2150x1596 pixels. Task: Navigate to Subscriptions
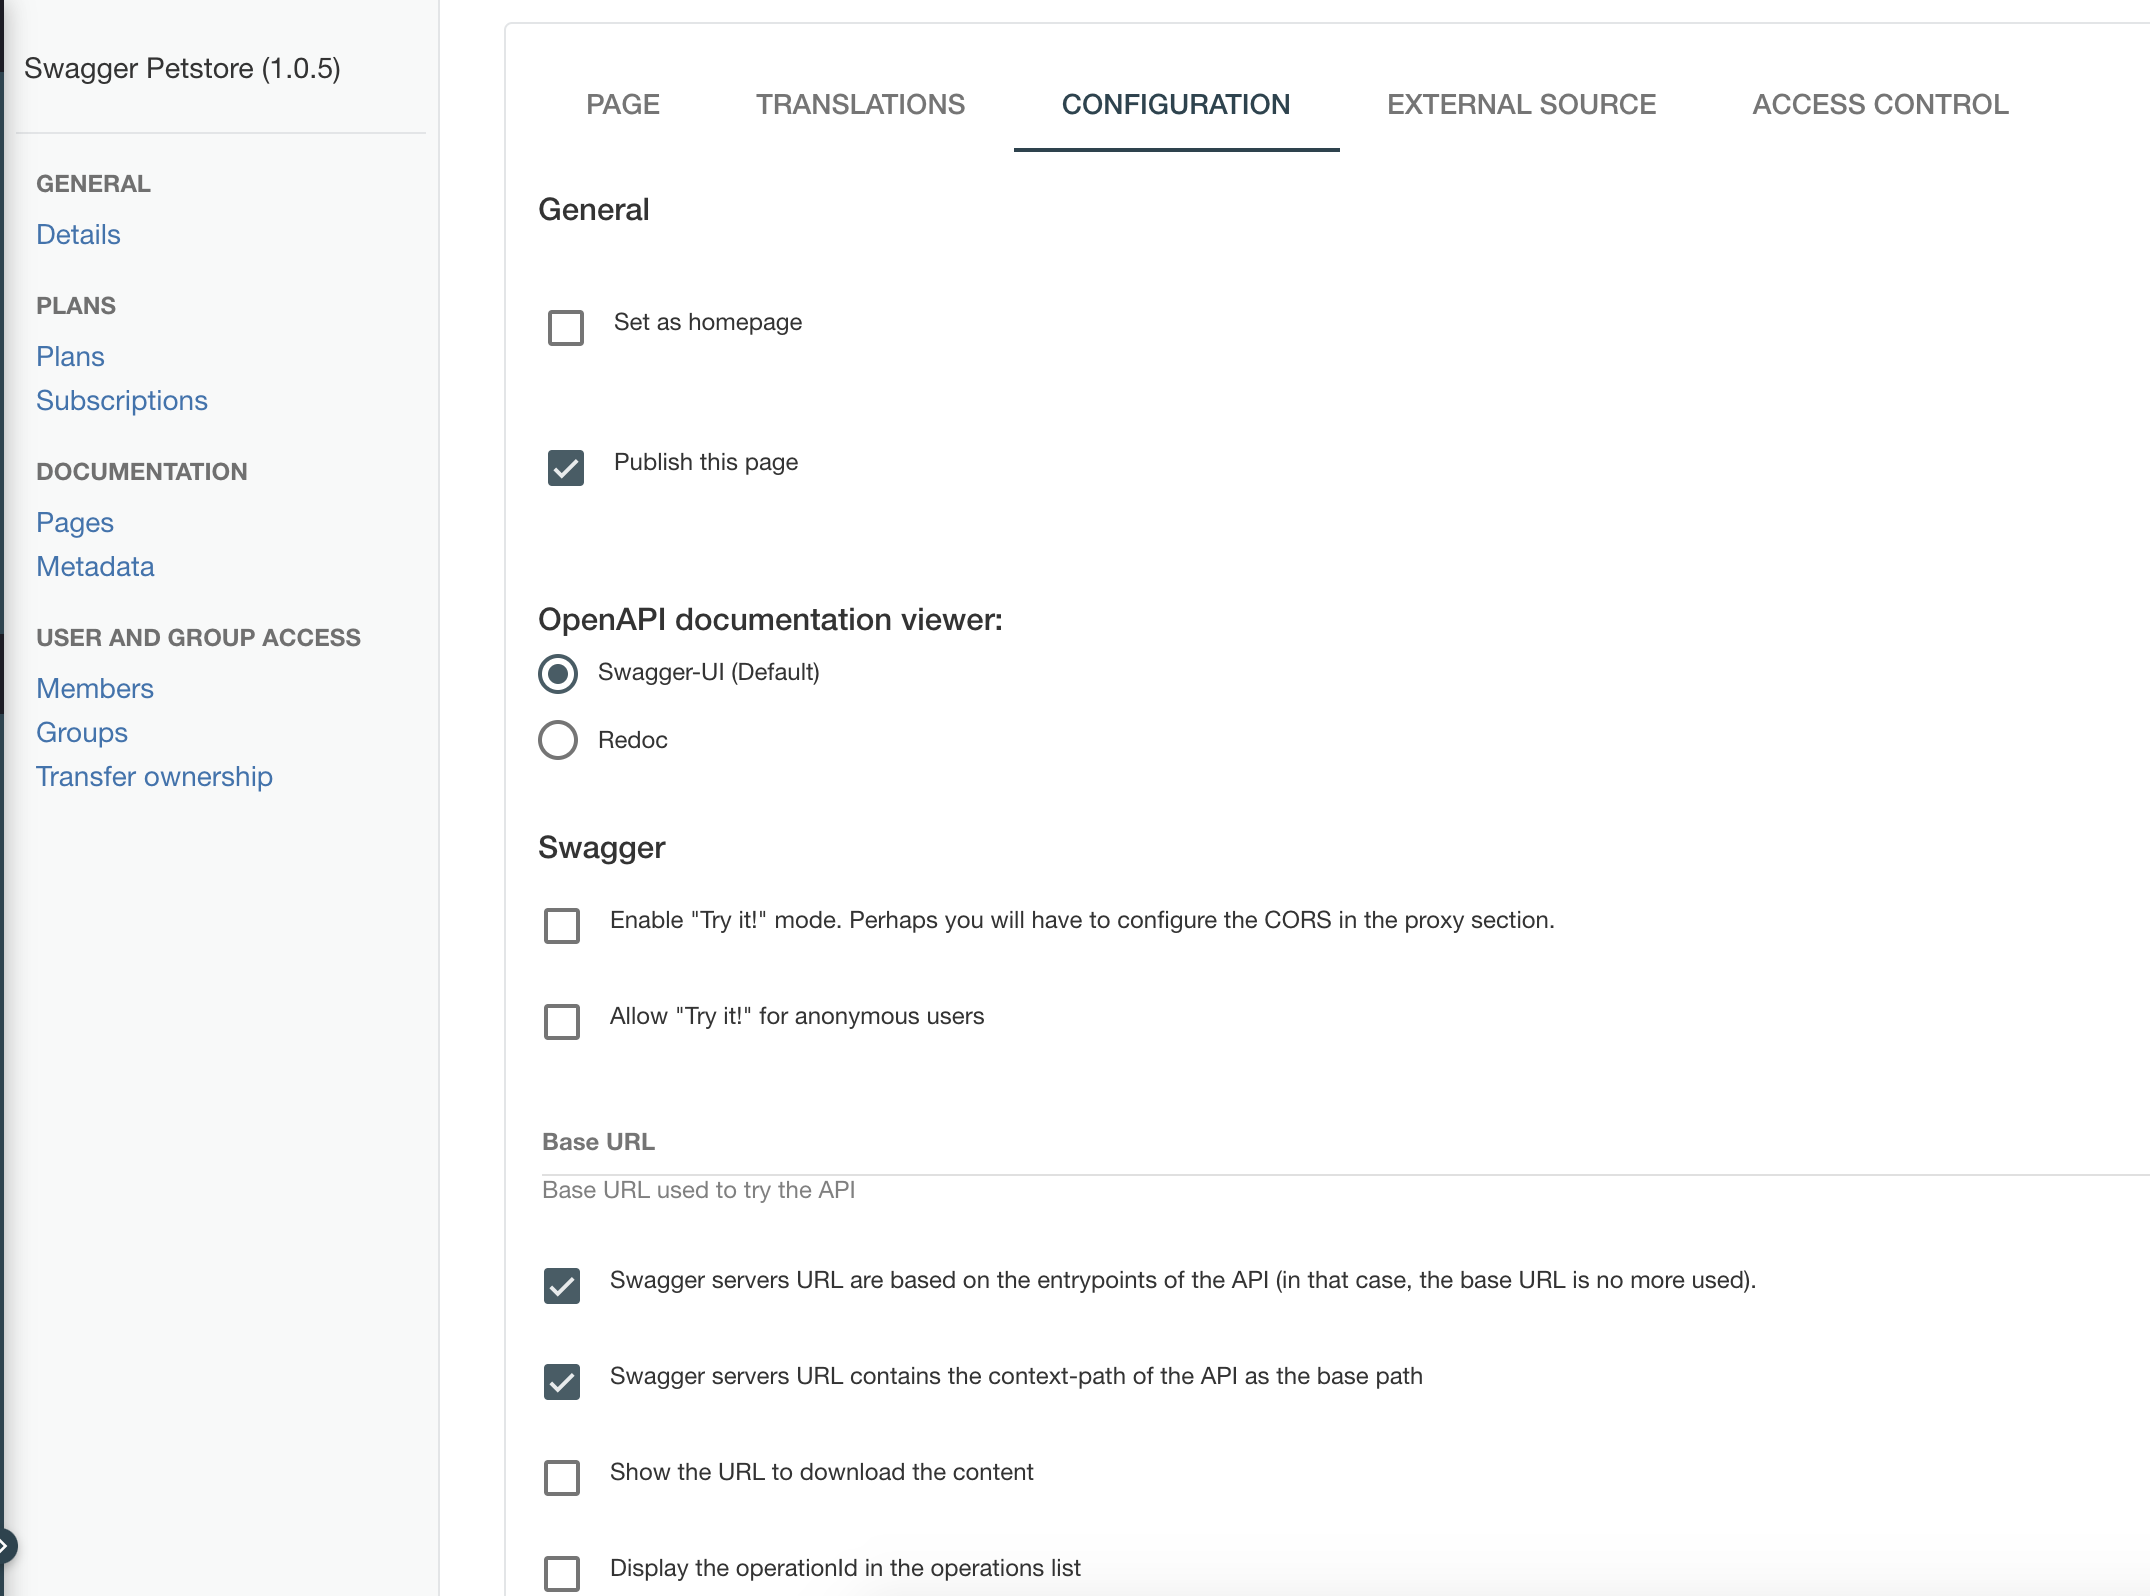click(122, 400)
